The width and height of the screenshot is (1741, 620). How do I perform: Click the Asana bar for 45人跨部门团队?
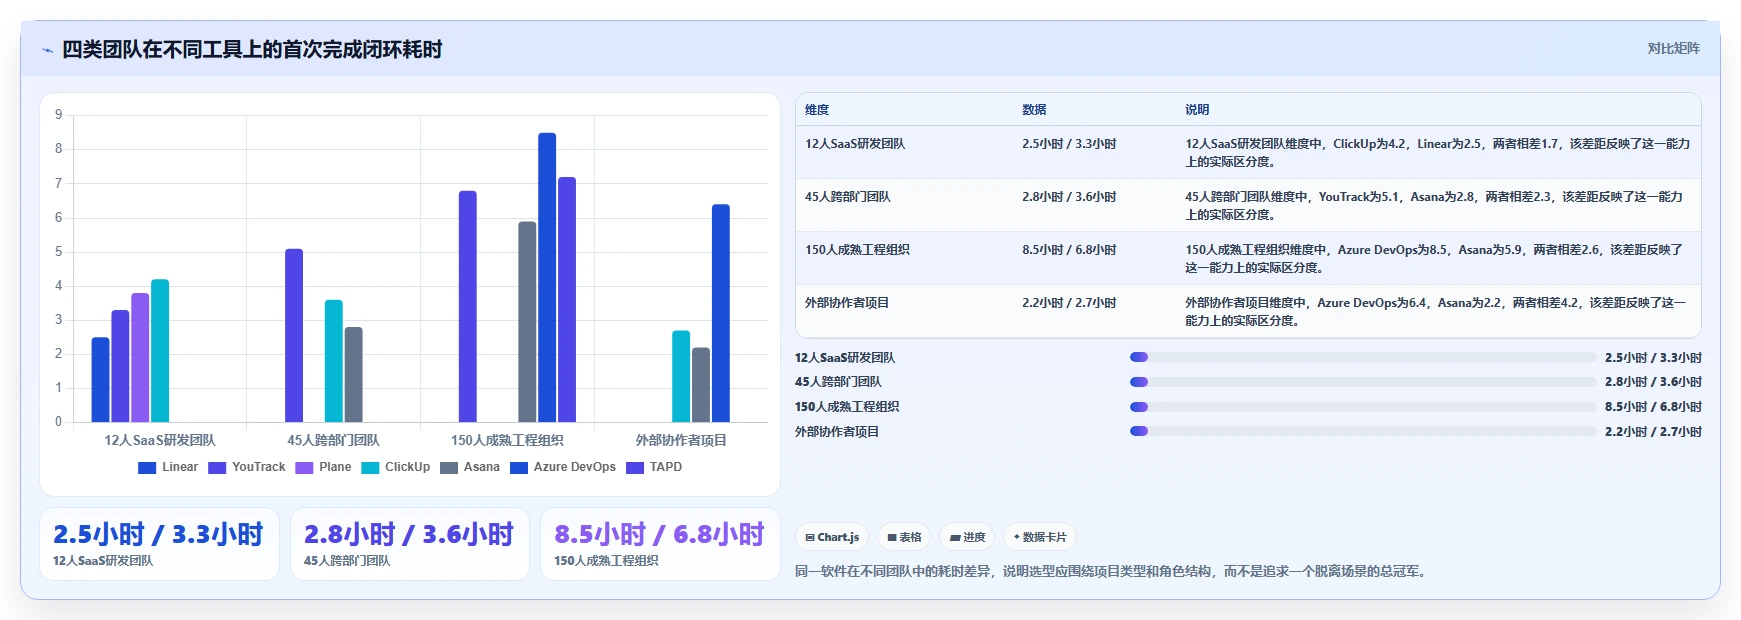pyautogui.click(x=354, y=375)
